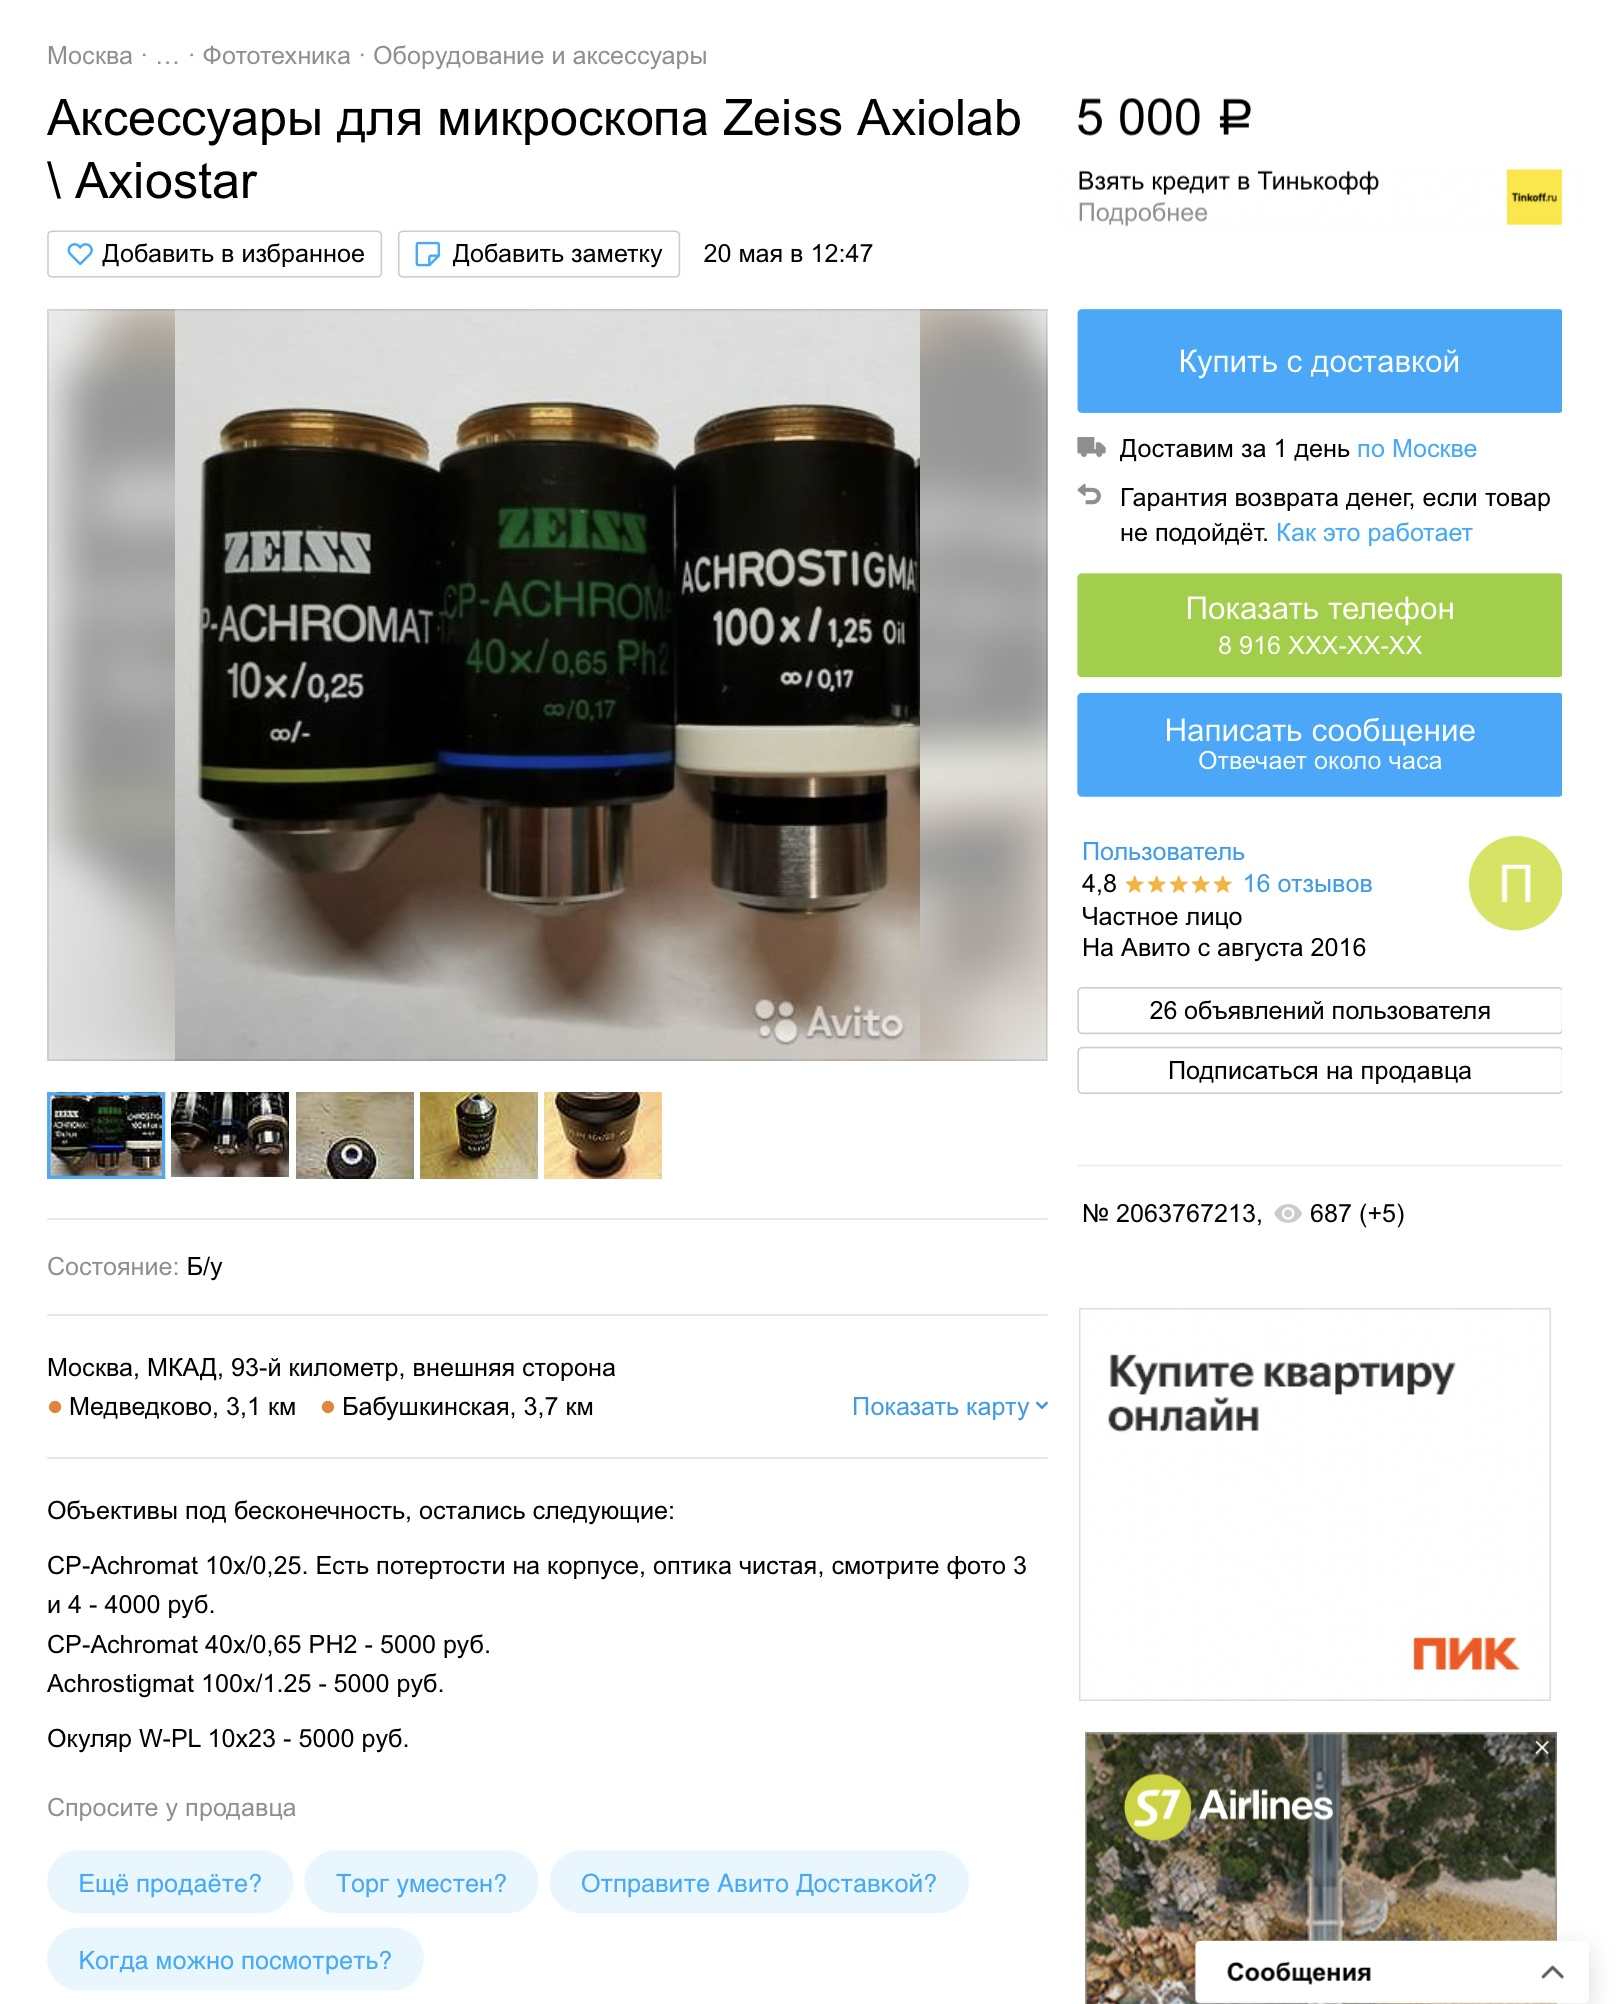Close the S7 Airlines ad
The image size is (1620, 2004).
click(x=1541, y=1748)
